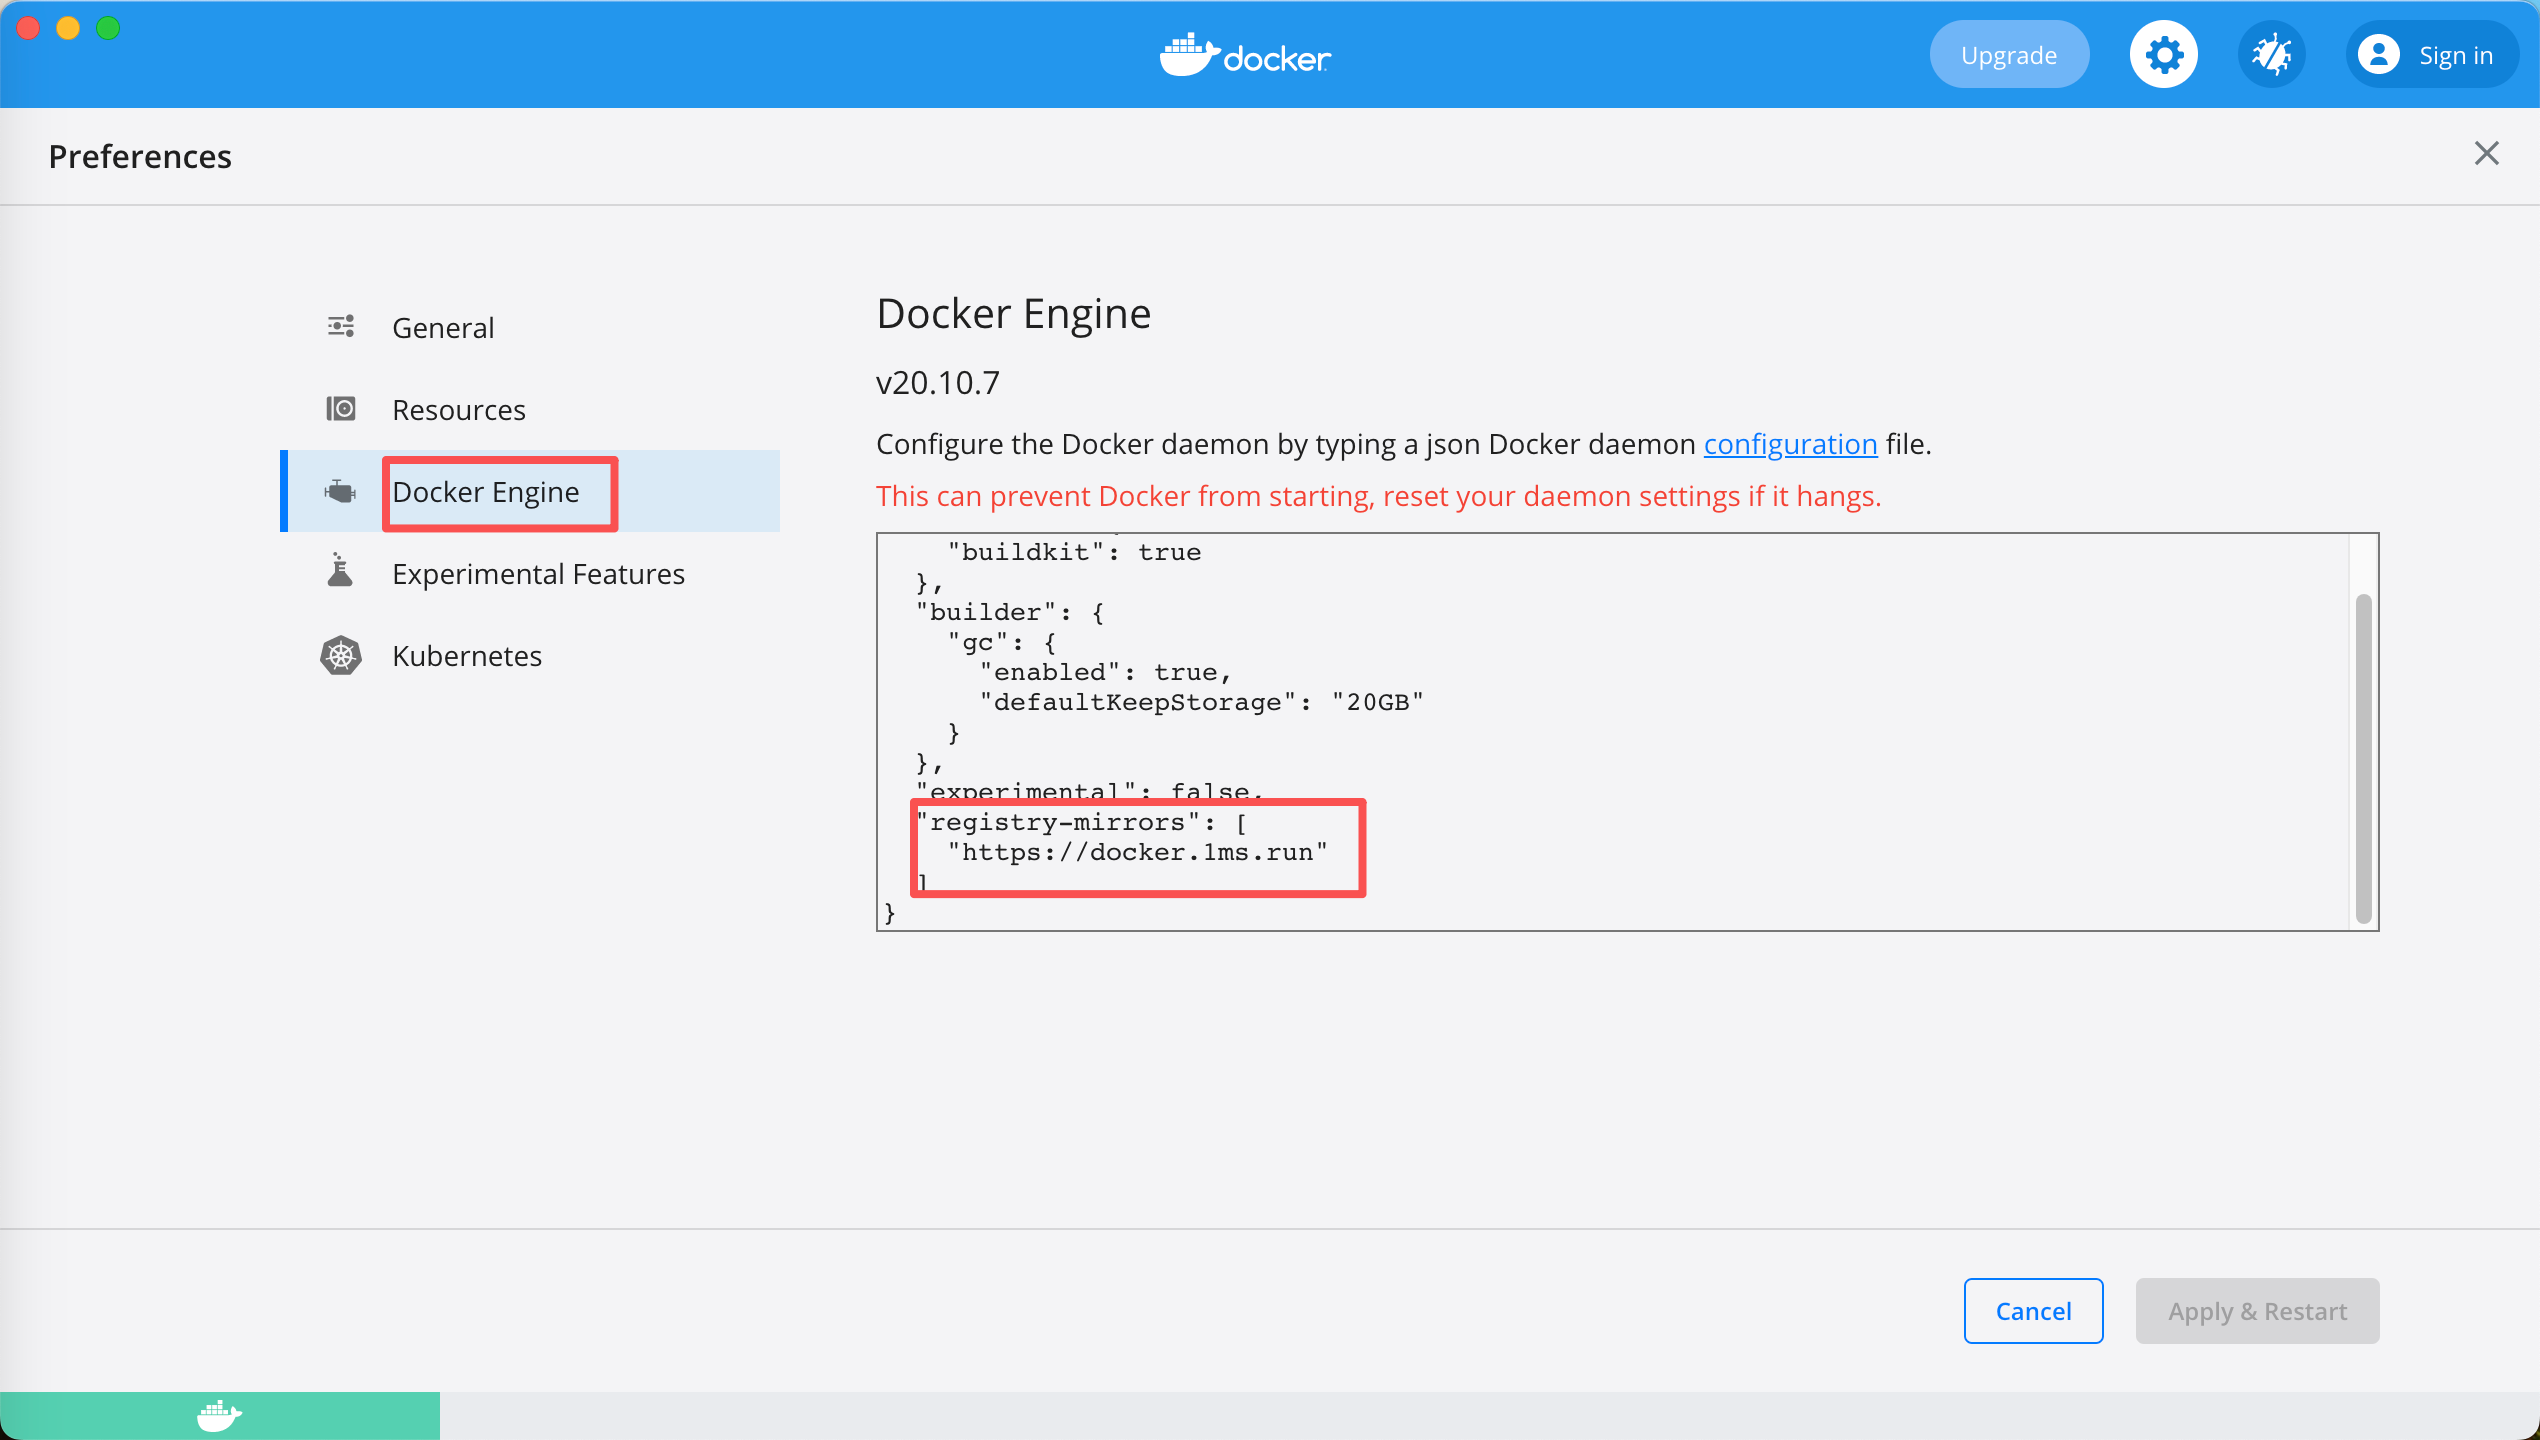
Task: Click the Resources disk icon
Action: coord(341,409)
